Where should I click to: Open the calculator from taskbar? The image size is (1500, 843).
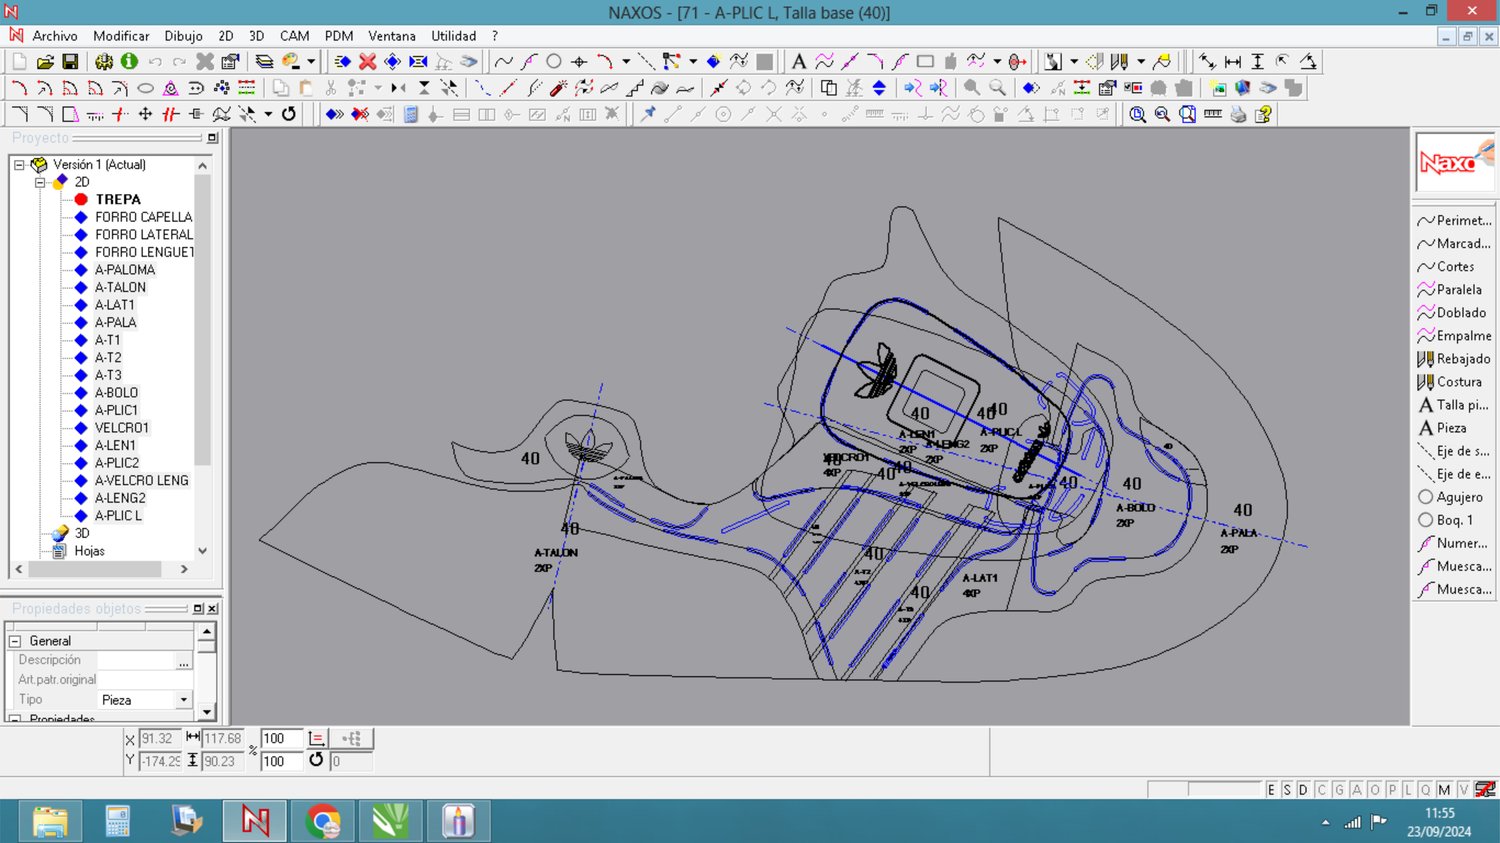(118, 821)
